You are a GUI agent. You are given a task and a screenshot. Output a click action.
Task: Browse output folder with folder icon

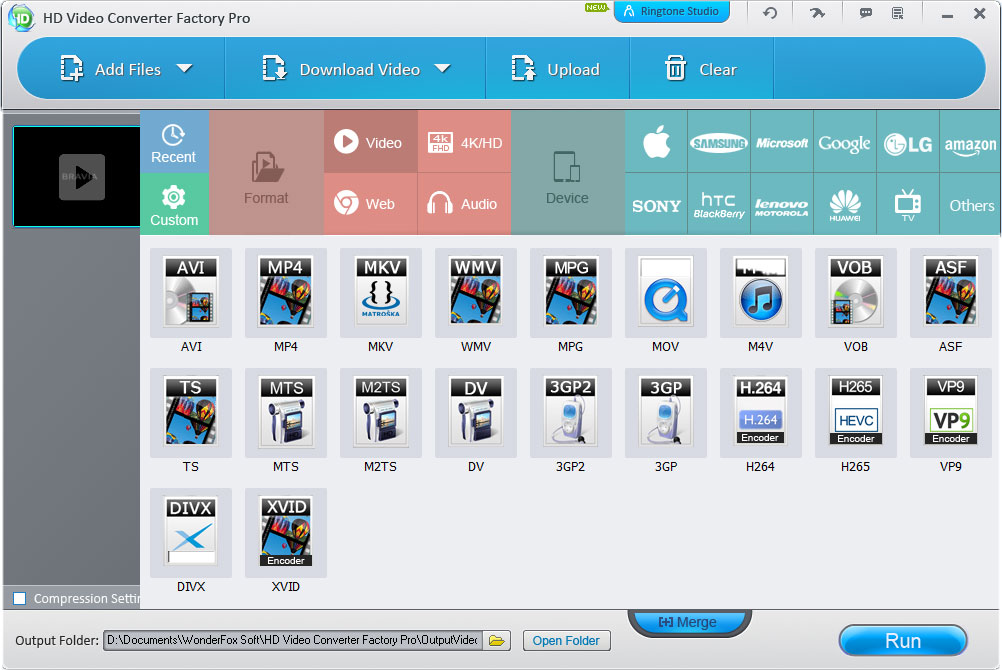(x=497, y=641)
